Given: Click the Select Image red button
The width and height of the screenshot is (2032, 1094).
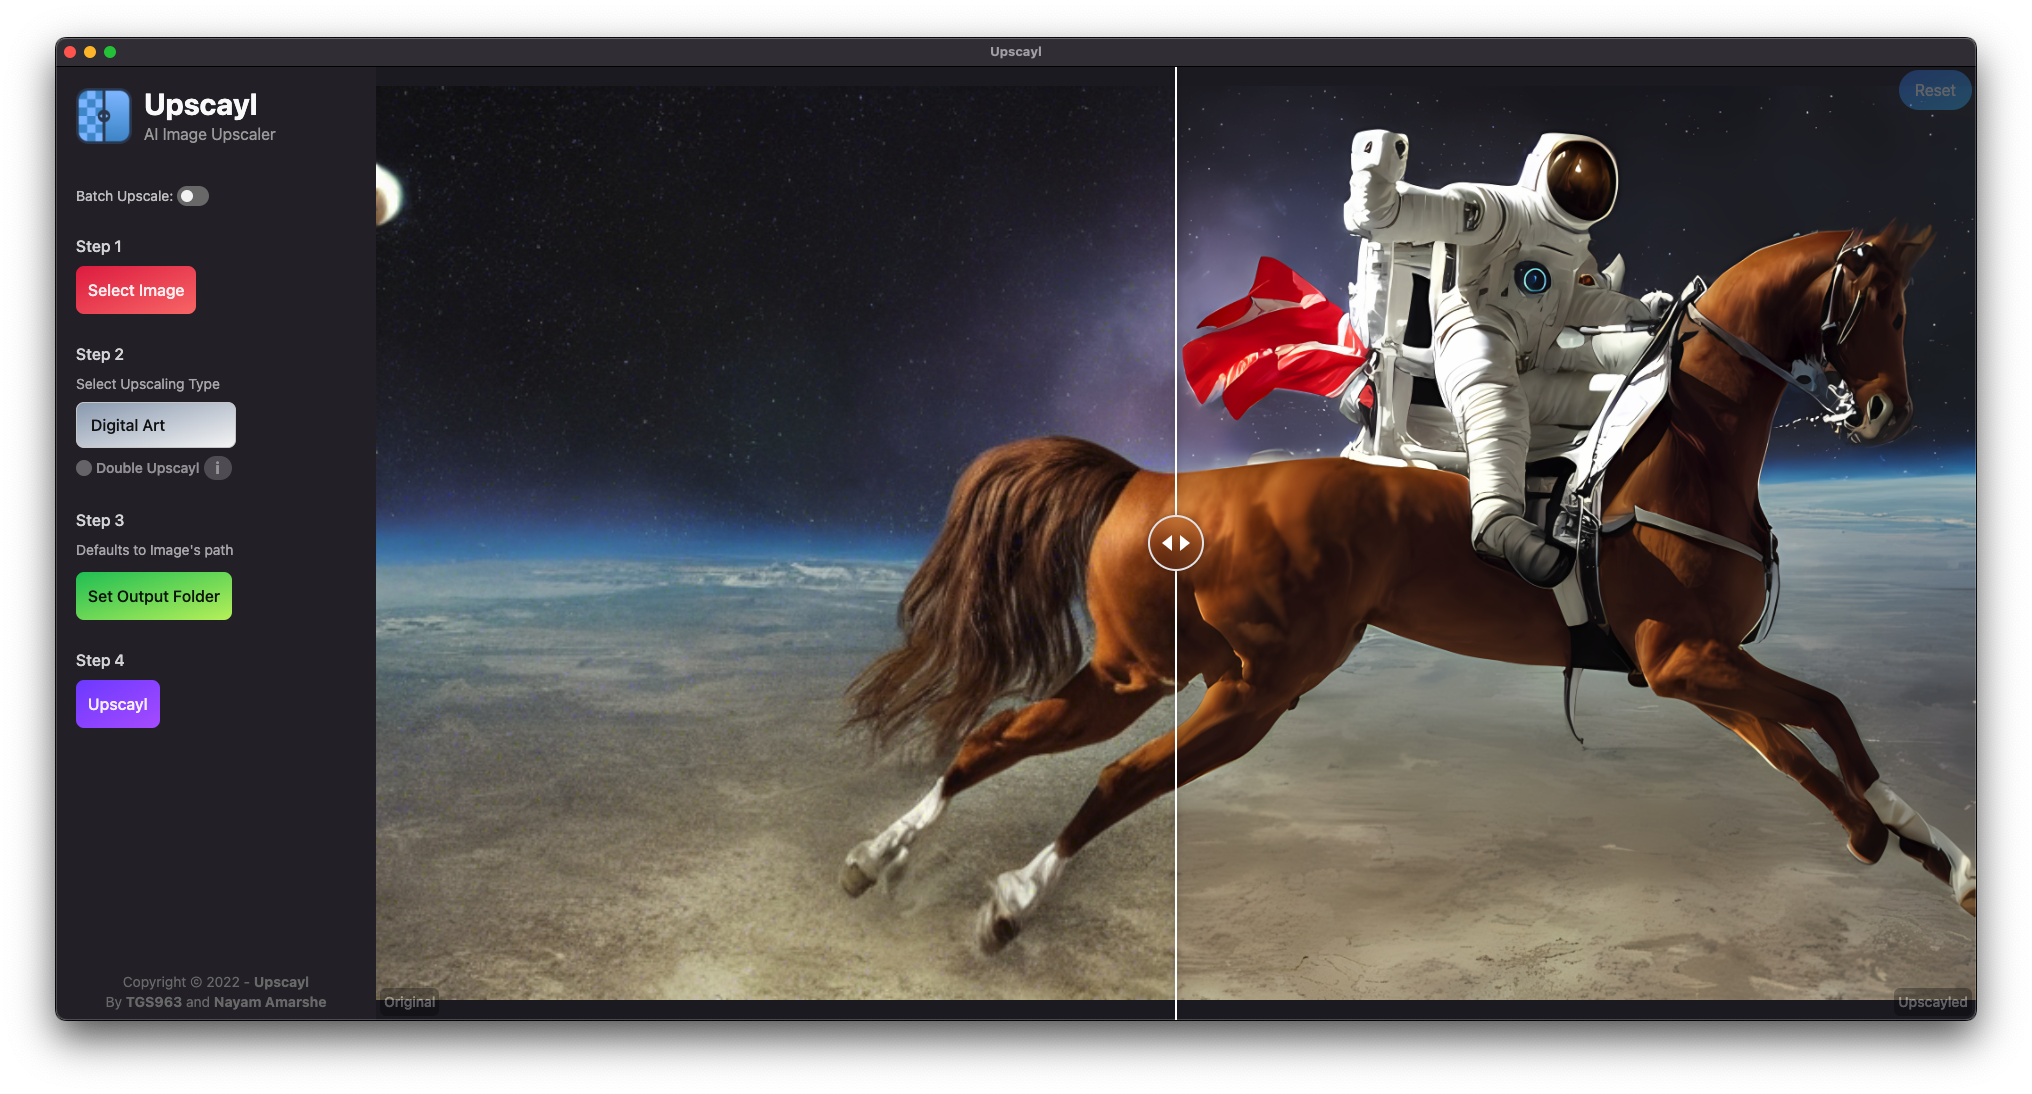Looking at the screenshot, I should click(x=135, y=290).
